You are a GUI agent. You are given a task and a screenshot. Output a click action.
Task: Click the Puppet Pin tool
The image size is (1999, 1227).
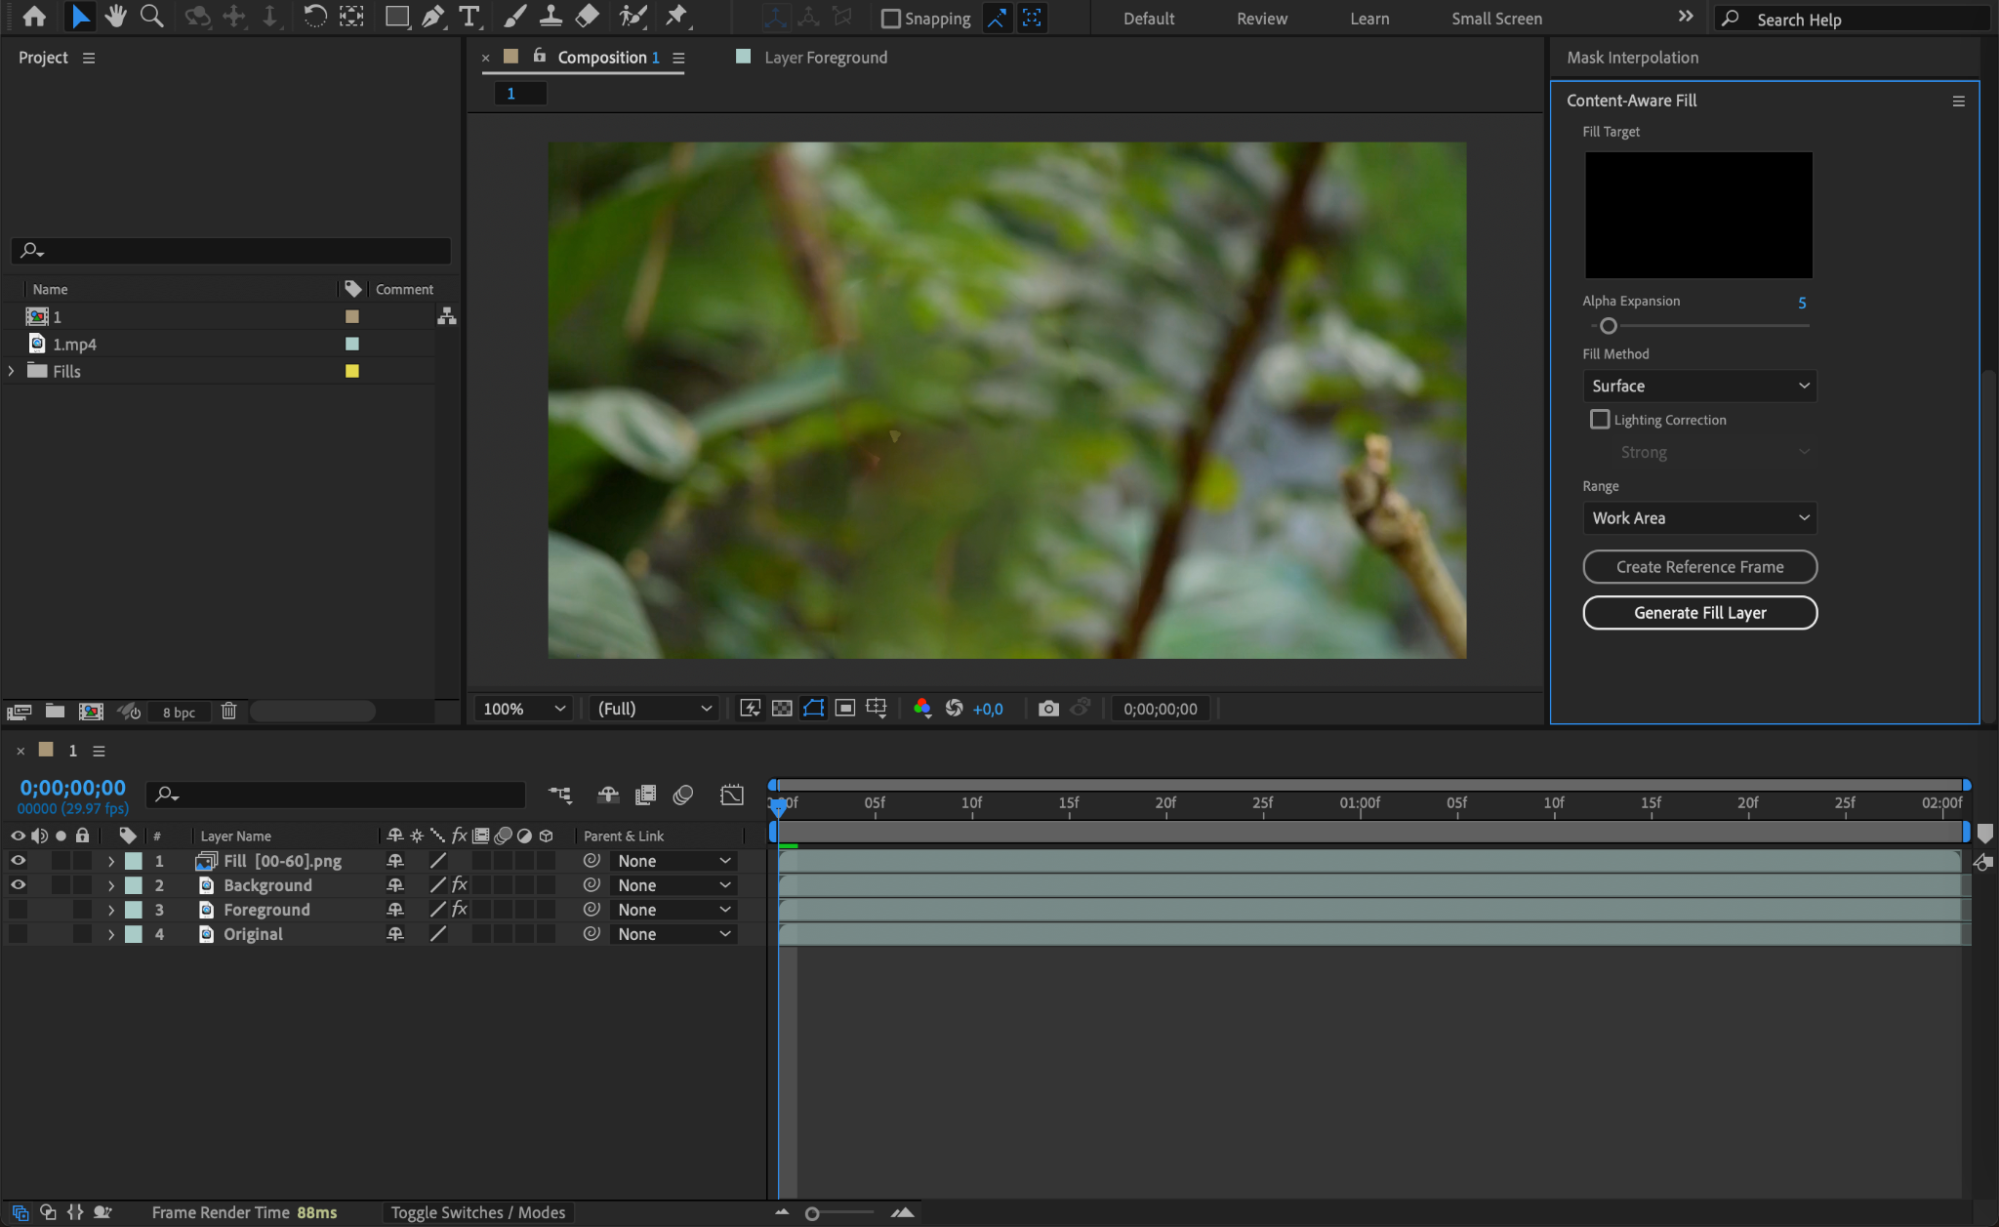pyautogui.click(x=677, y=16)
